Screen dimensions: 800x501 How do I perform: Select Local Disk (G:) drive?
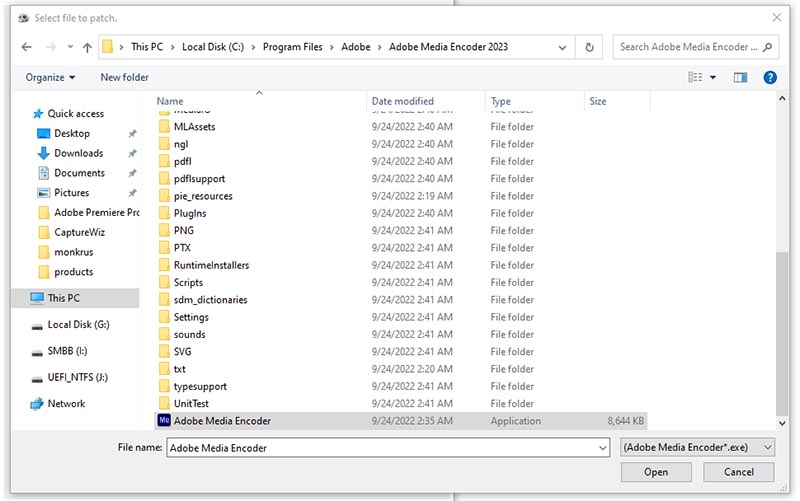(x=78, y=325)
